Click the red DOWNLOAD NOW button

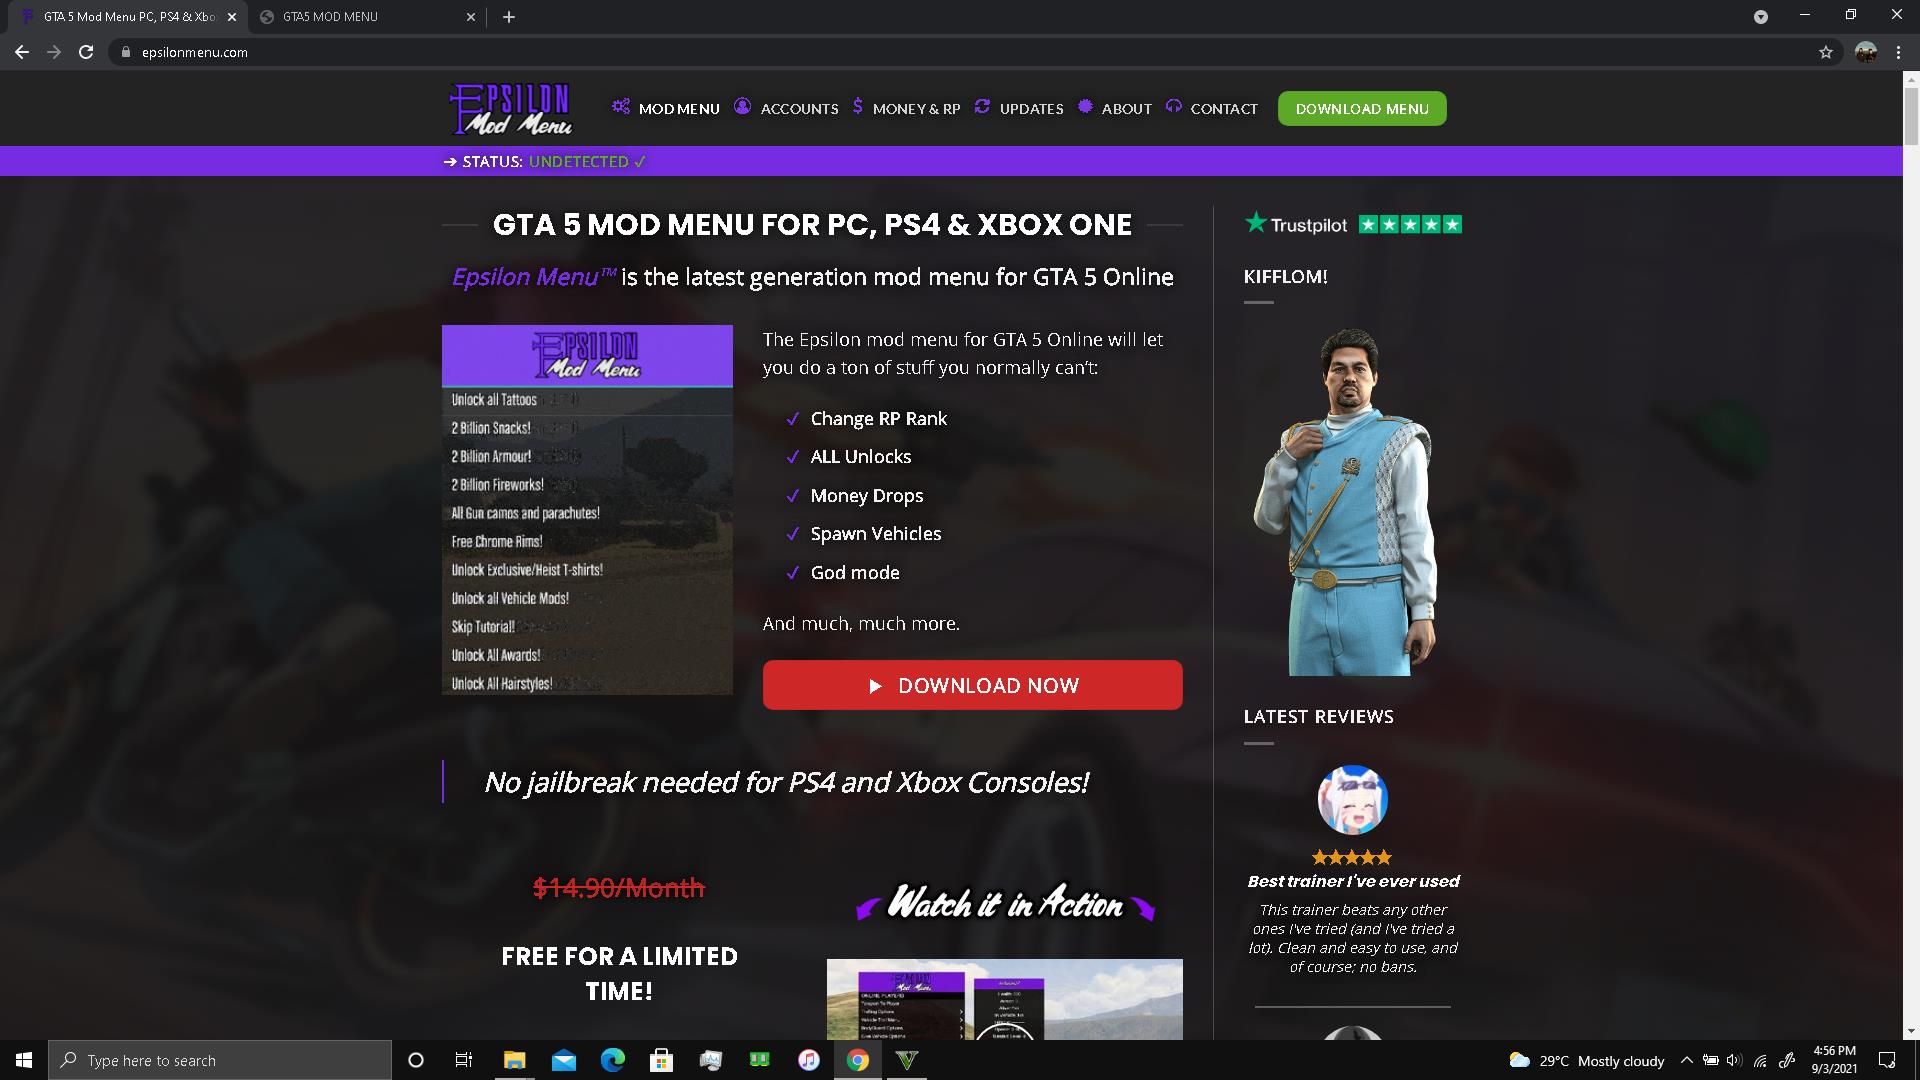[x=972, y=685]
